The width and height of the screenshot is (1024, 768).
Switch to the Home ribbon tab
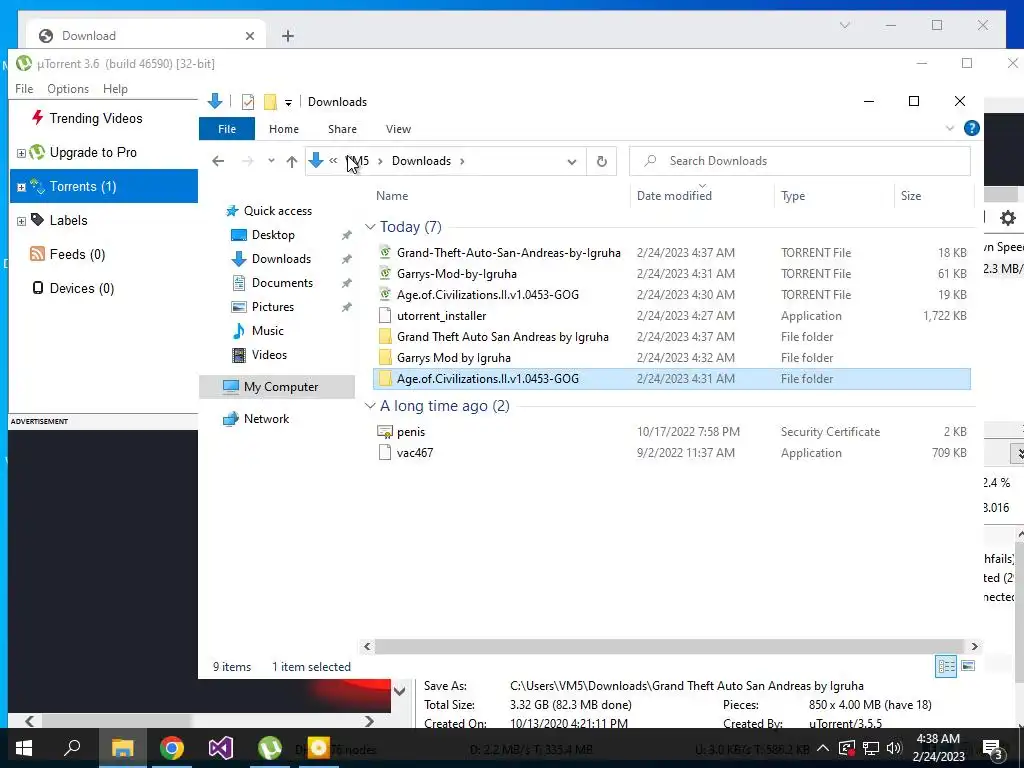[283, 129]
